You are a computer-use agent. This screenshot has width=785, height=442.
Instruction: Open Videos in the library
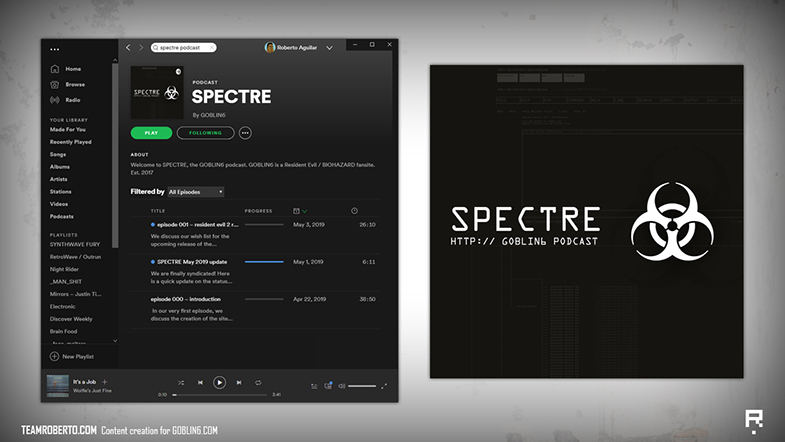pos(59,204)
